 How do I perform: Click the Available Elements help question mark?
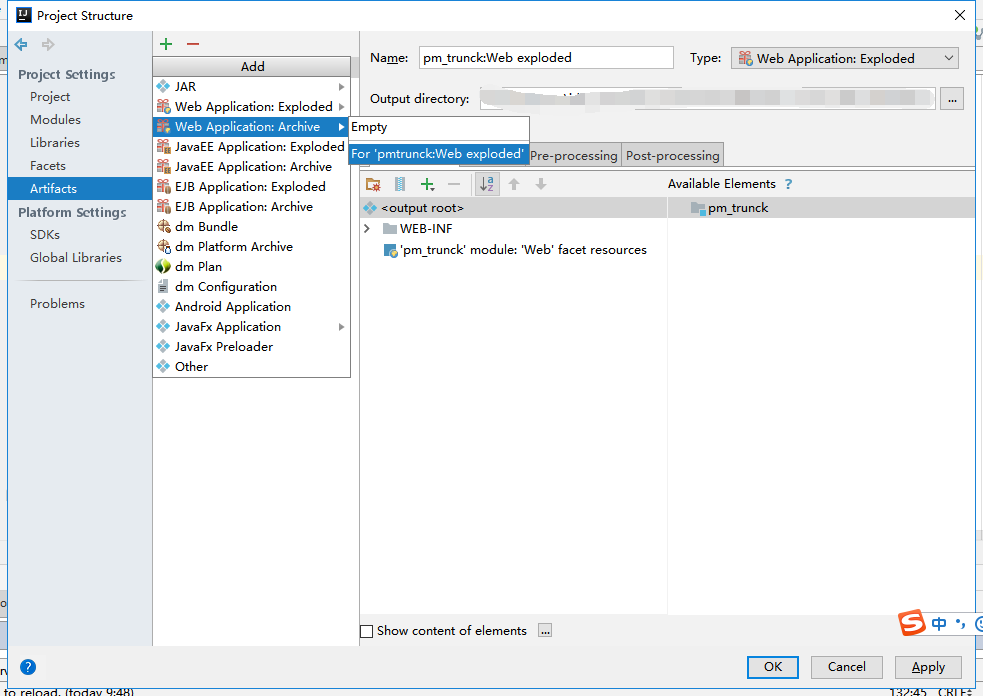coord(789,184)
